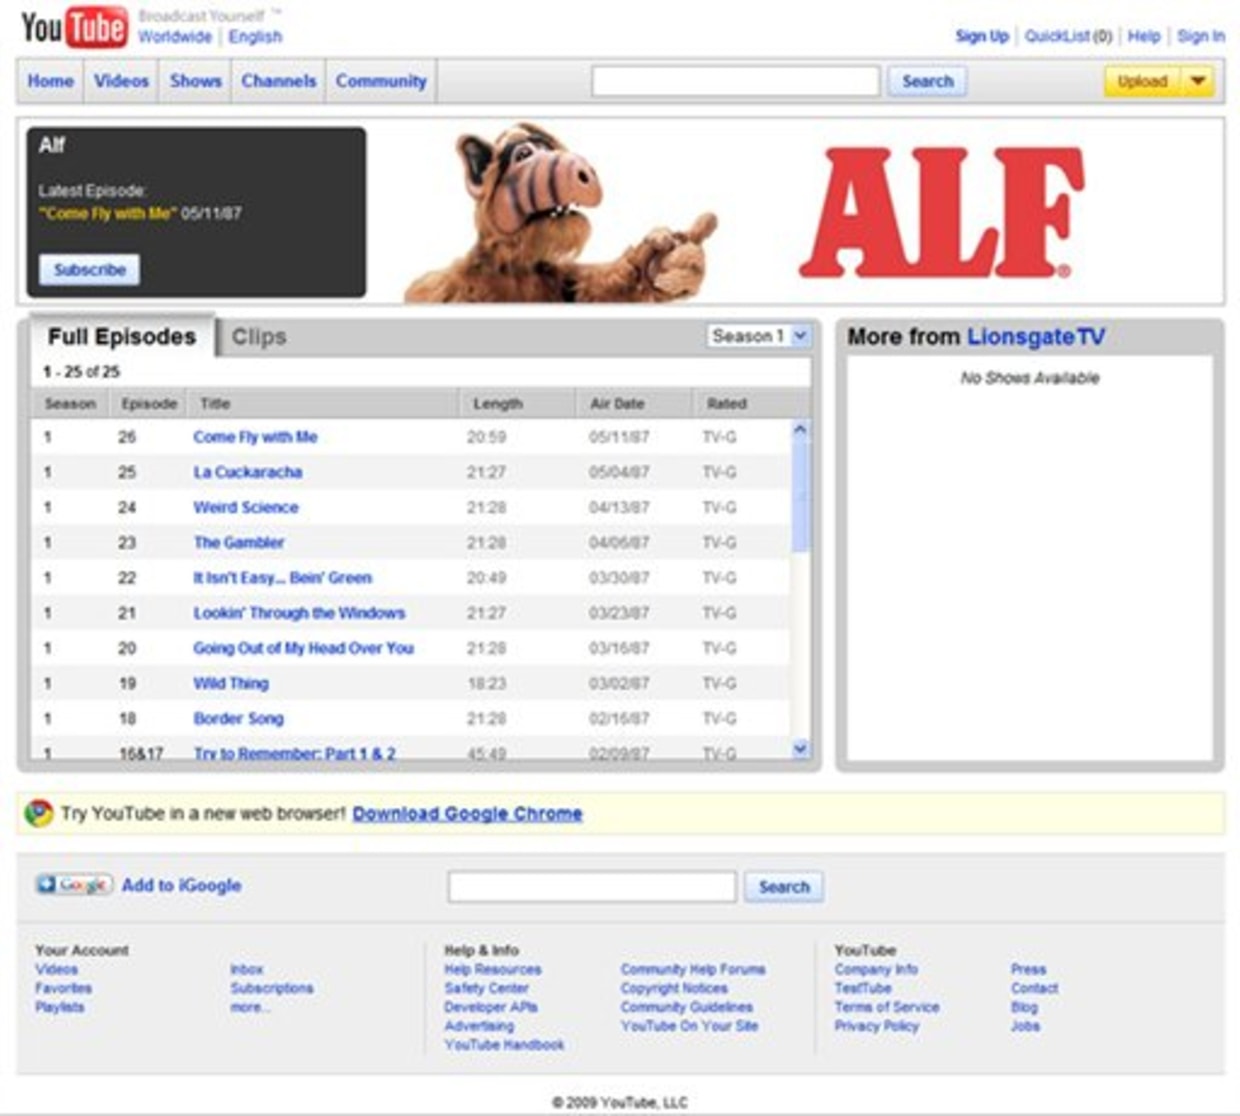Open the Privacy Policy footer link
Image resolution: width=1240 pixels, height=1116 pixels.
coord(876,1026)
